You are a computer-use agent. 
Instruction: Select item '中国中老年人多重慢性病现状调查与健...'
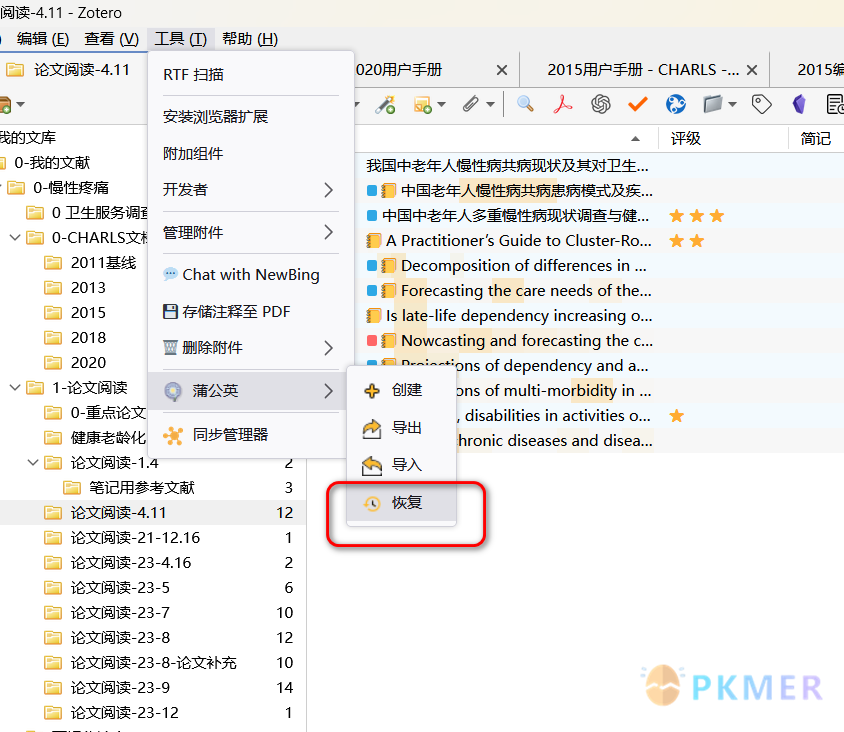coord(515,216)
